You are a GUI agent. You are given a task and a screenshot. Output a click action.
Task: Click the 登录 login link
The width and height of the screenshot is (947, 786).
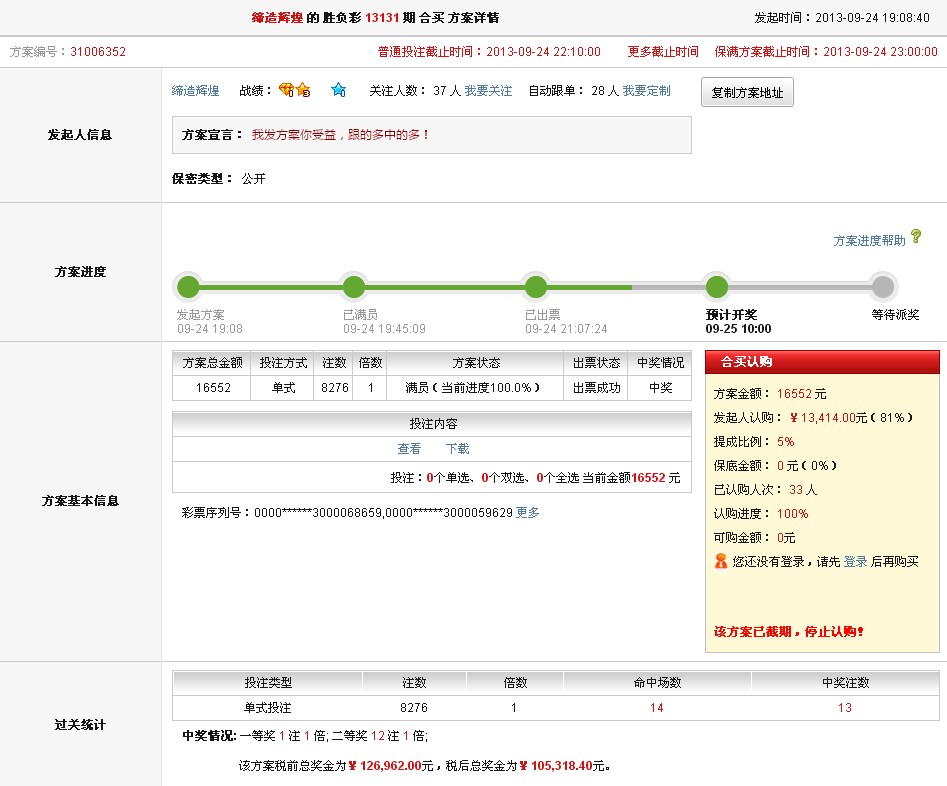(x=855, y=562)
